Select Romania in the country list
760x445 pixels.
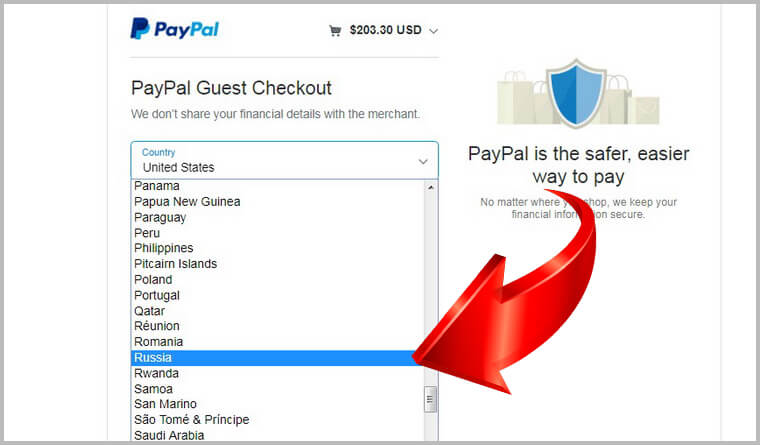[277, 342]
